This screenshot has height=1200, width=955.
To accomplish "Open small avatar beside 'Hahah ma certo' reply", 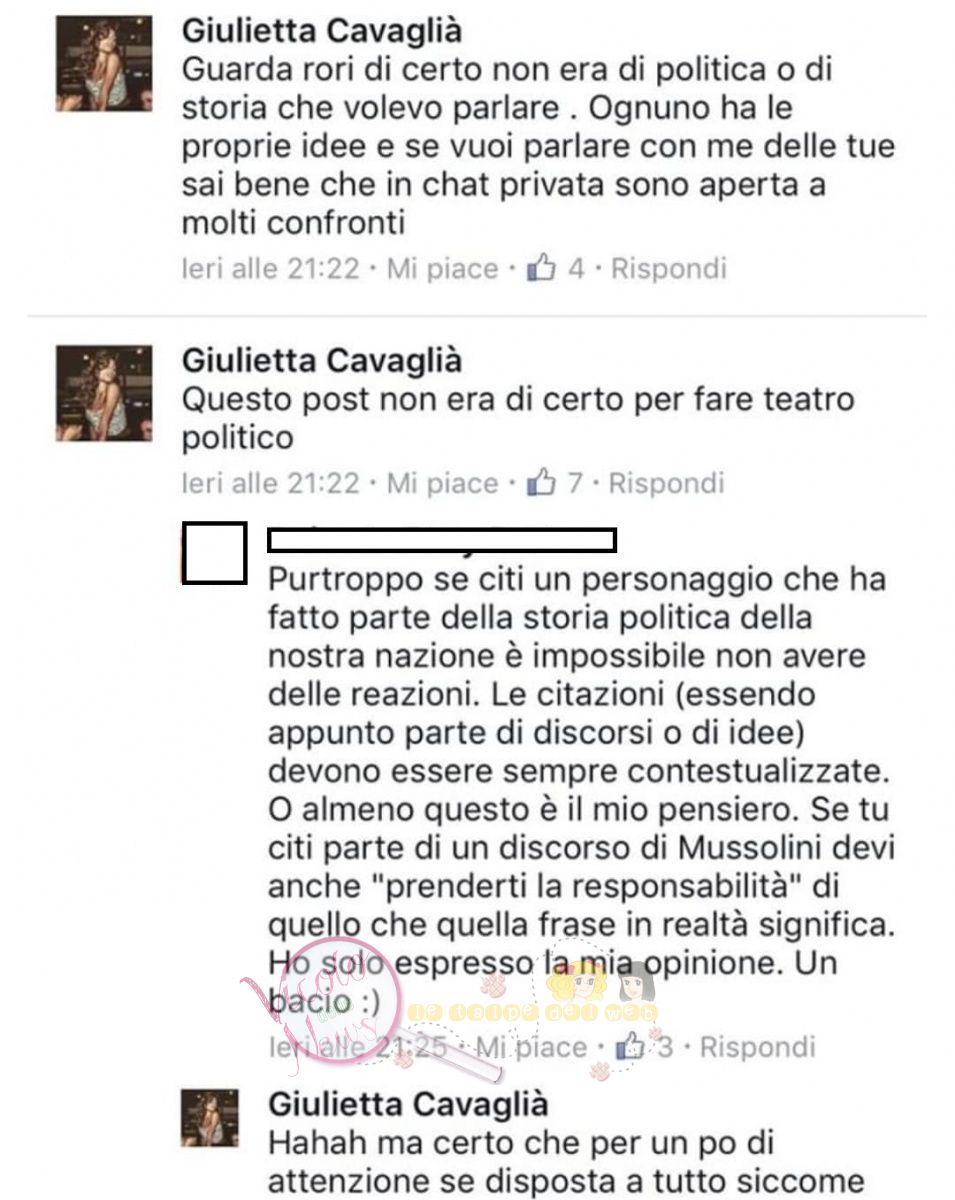I will 210,1118.
